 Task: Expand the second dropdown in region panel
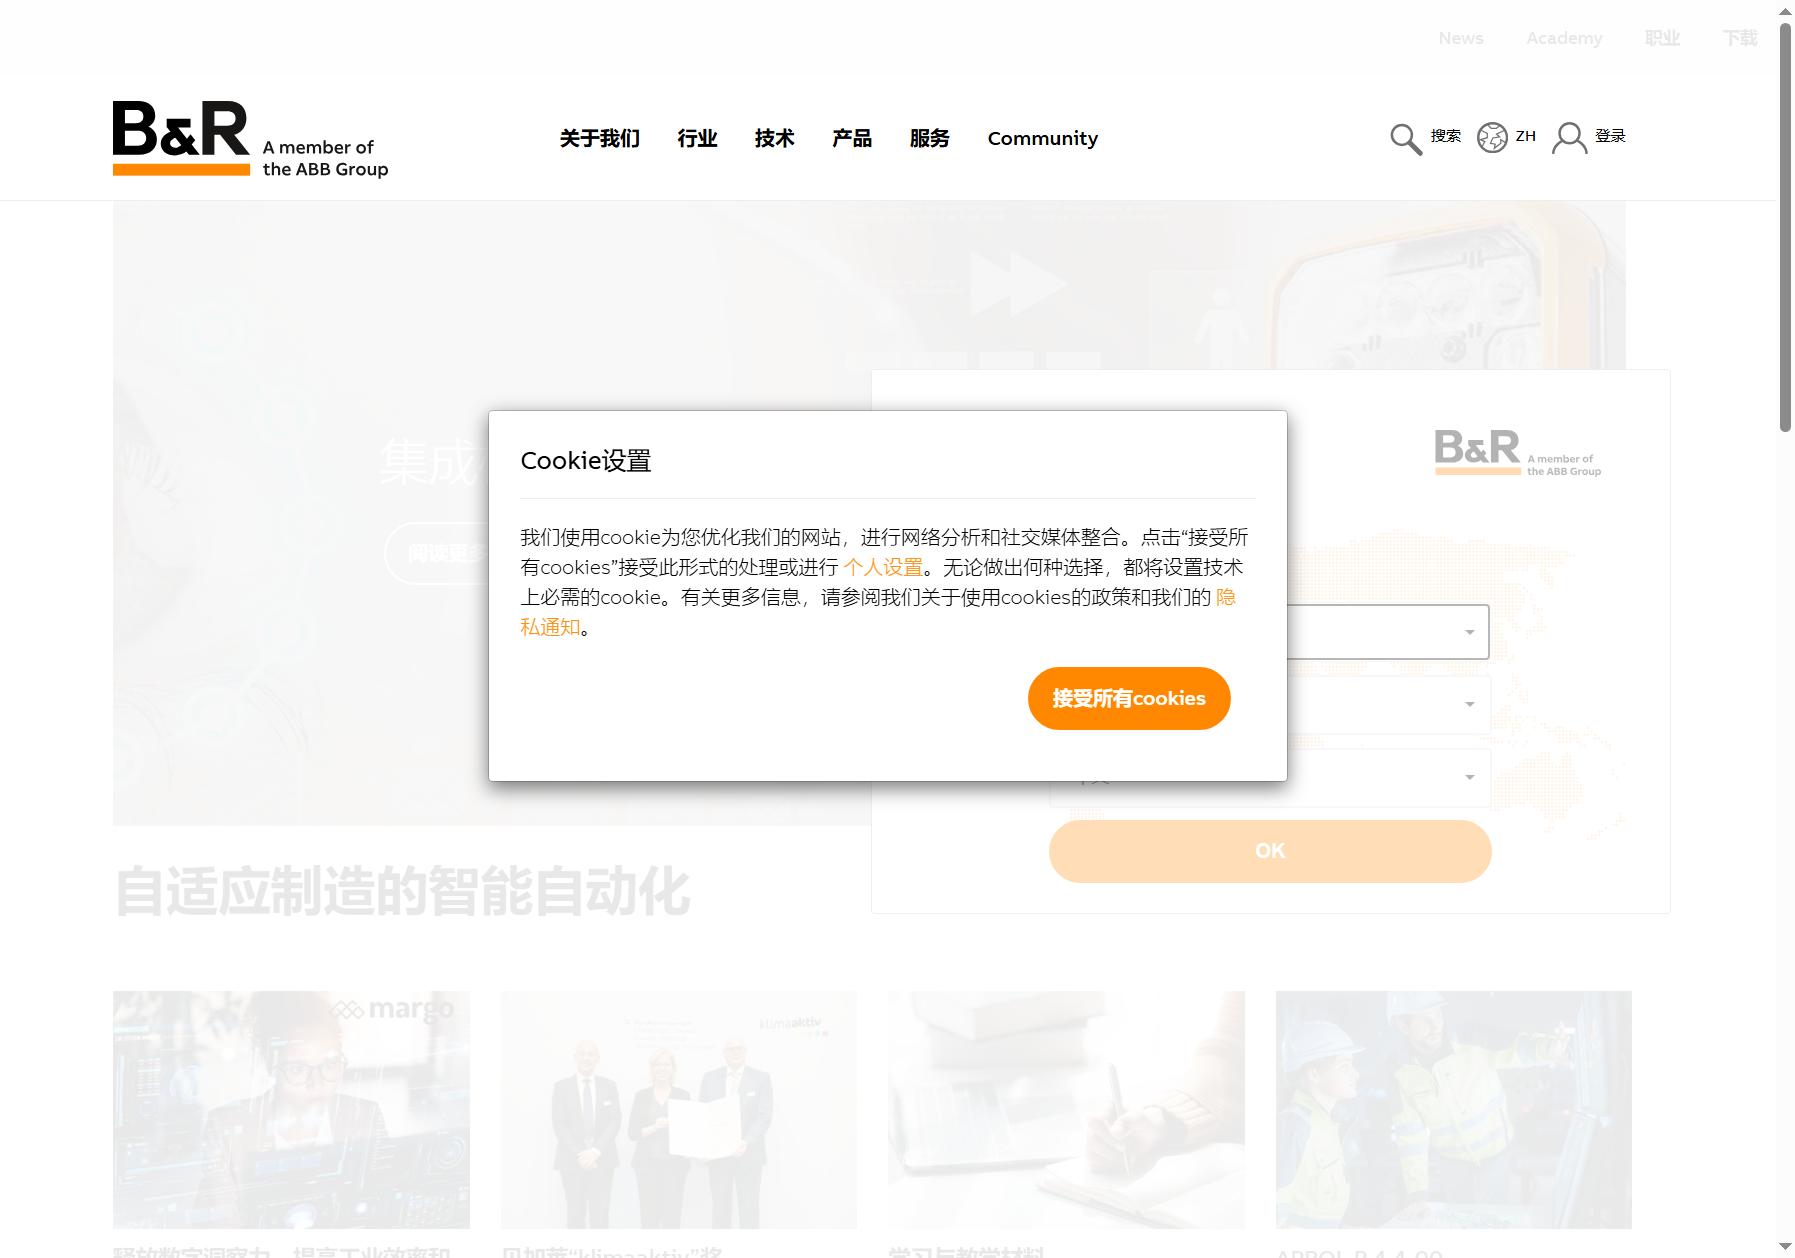click(x=1388, y=704)
